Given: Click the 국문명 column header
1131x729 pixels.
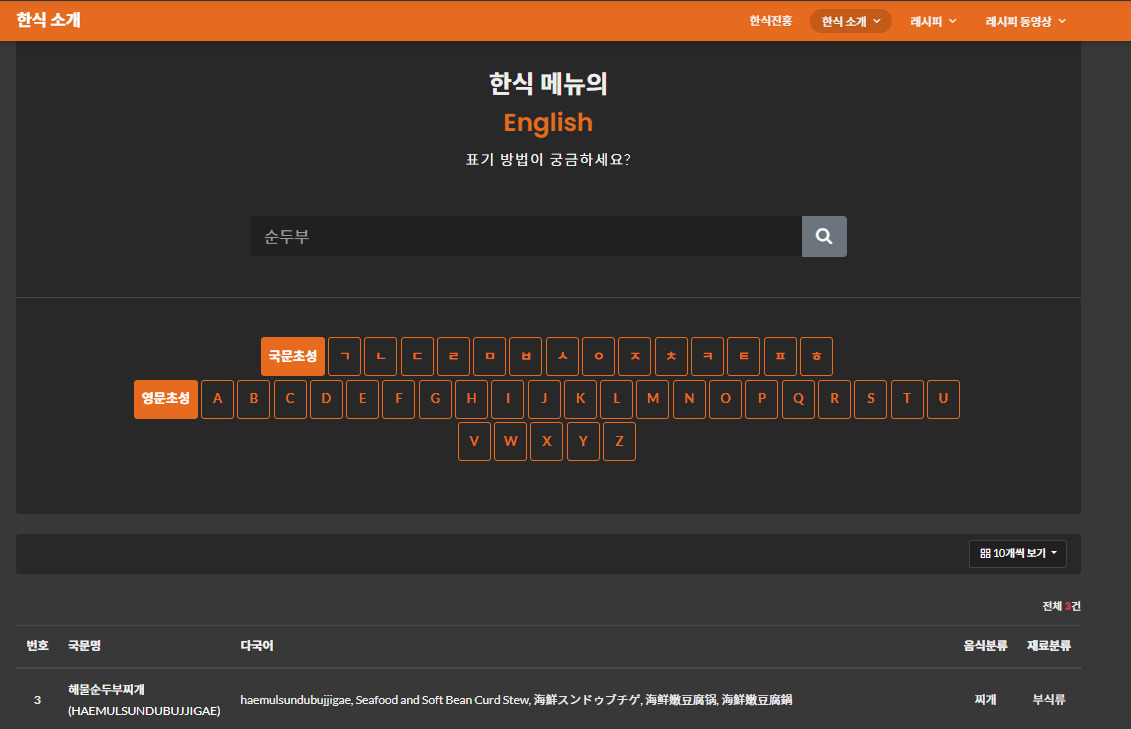Looking at the screenshot, I should (x=84, y=645).
